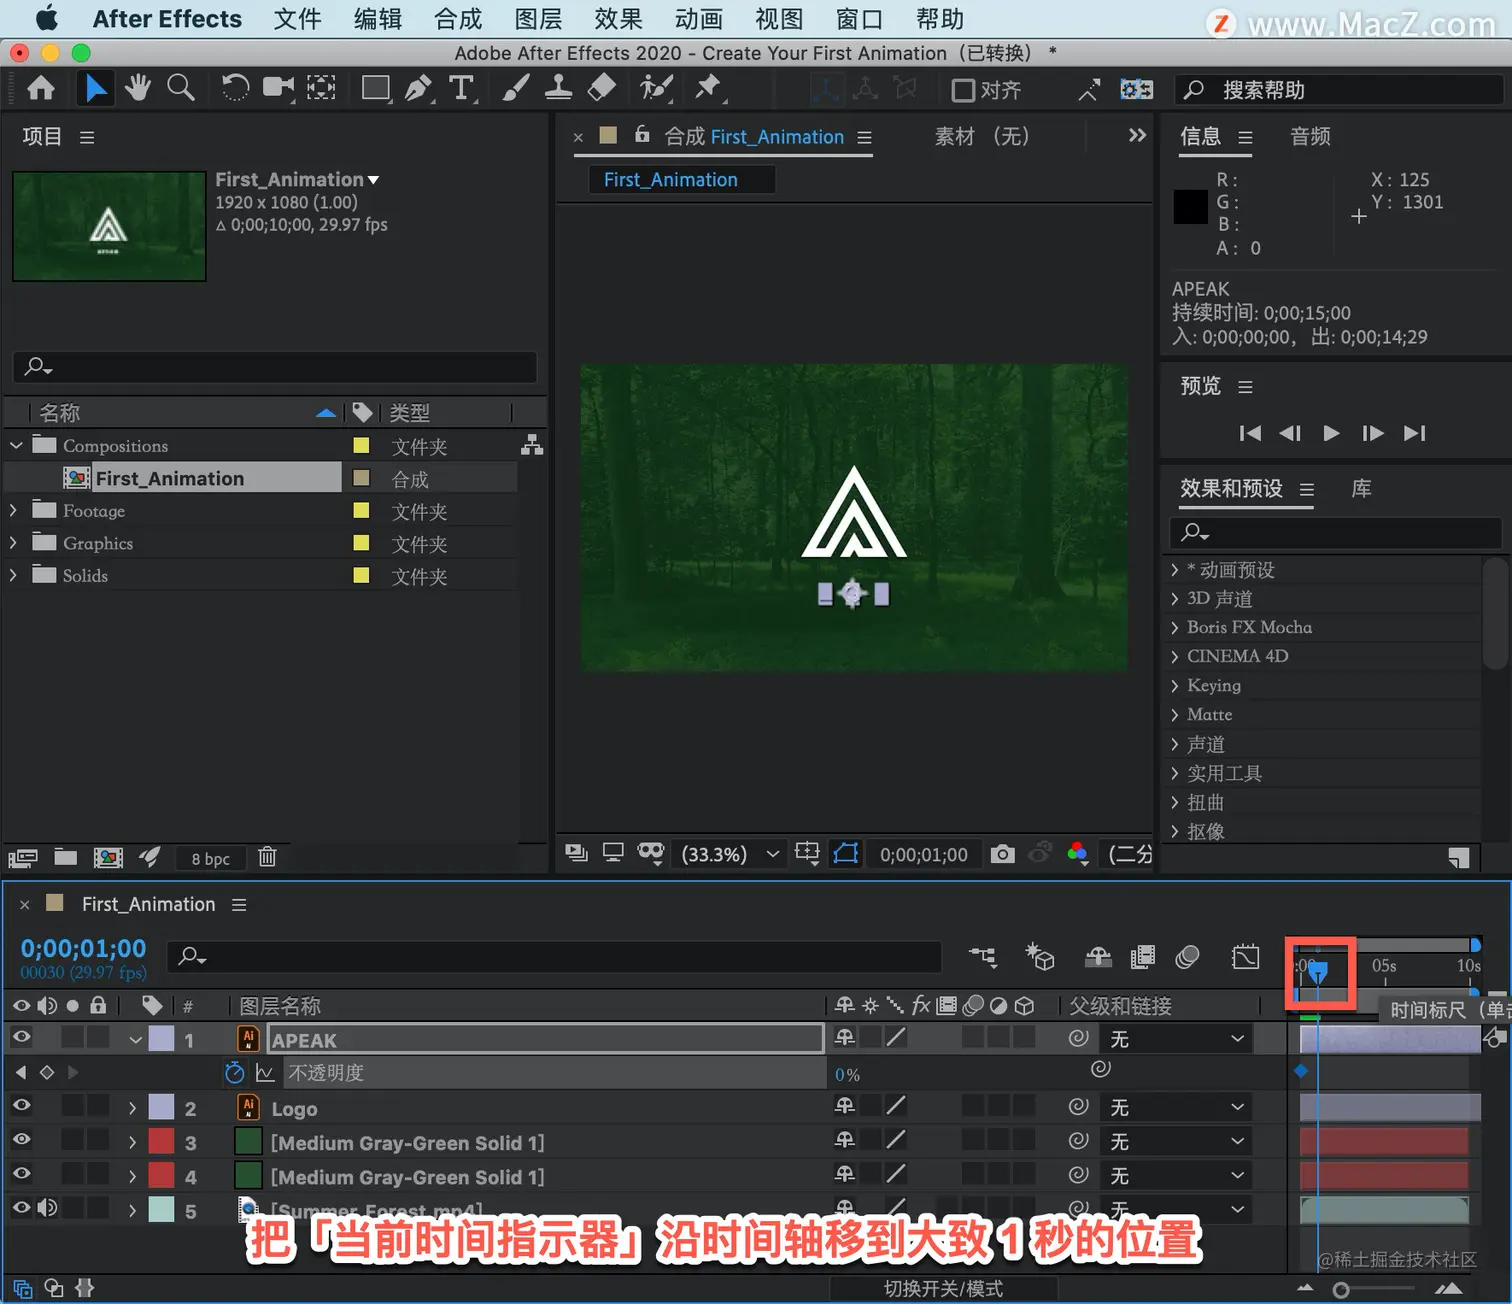Select the Rotation tool
The height and width of the screenshot is (1304, 1512).
pyautogui.click(x=235, y=88)
